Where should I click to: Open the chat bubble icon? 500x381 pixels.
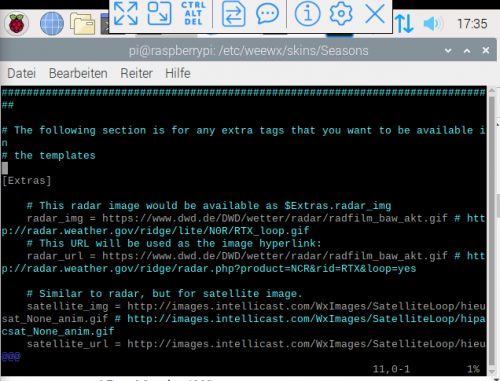[x=267, y=14]
